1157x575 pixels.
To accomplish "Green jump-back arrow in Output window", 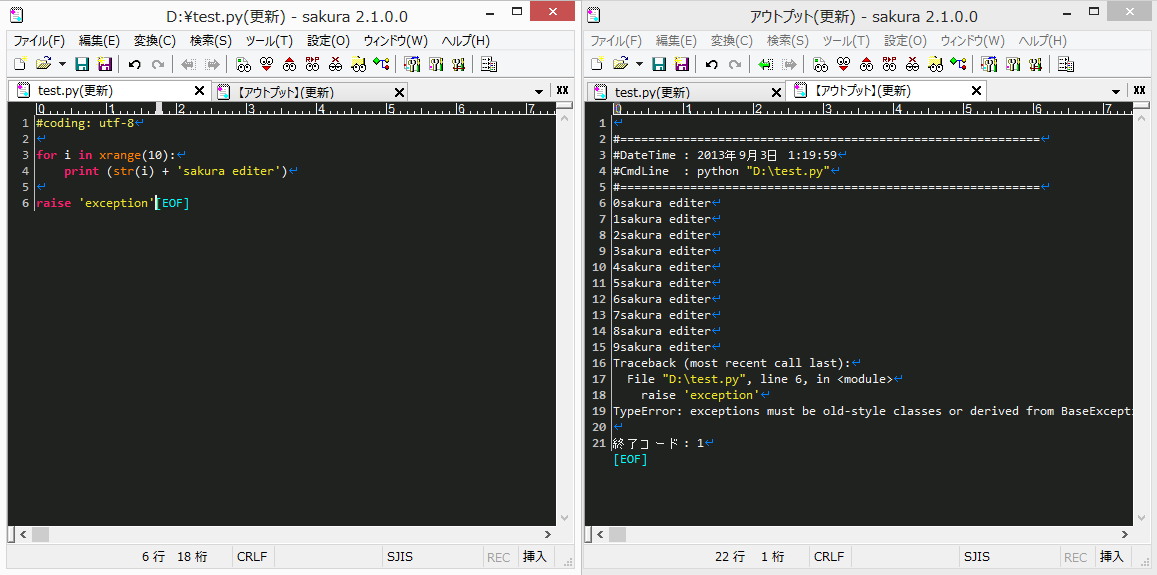I will [766, 64].
